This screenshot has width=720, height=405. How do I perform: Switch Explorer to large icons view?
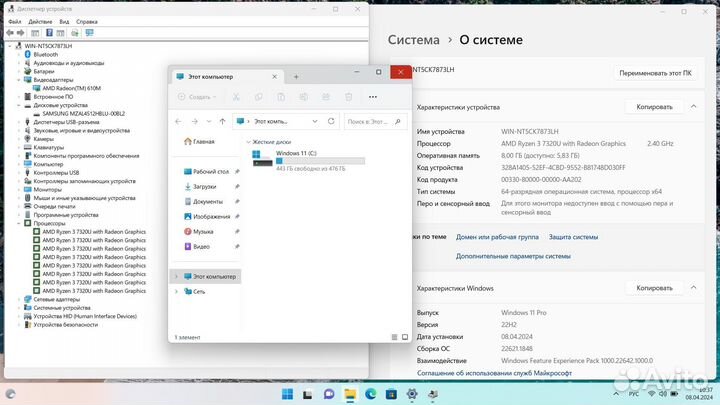[x=405, y=337]
